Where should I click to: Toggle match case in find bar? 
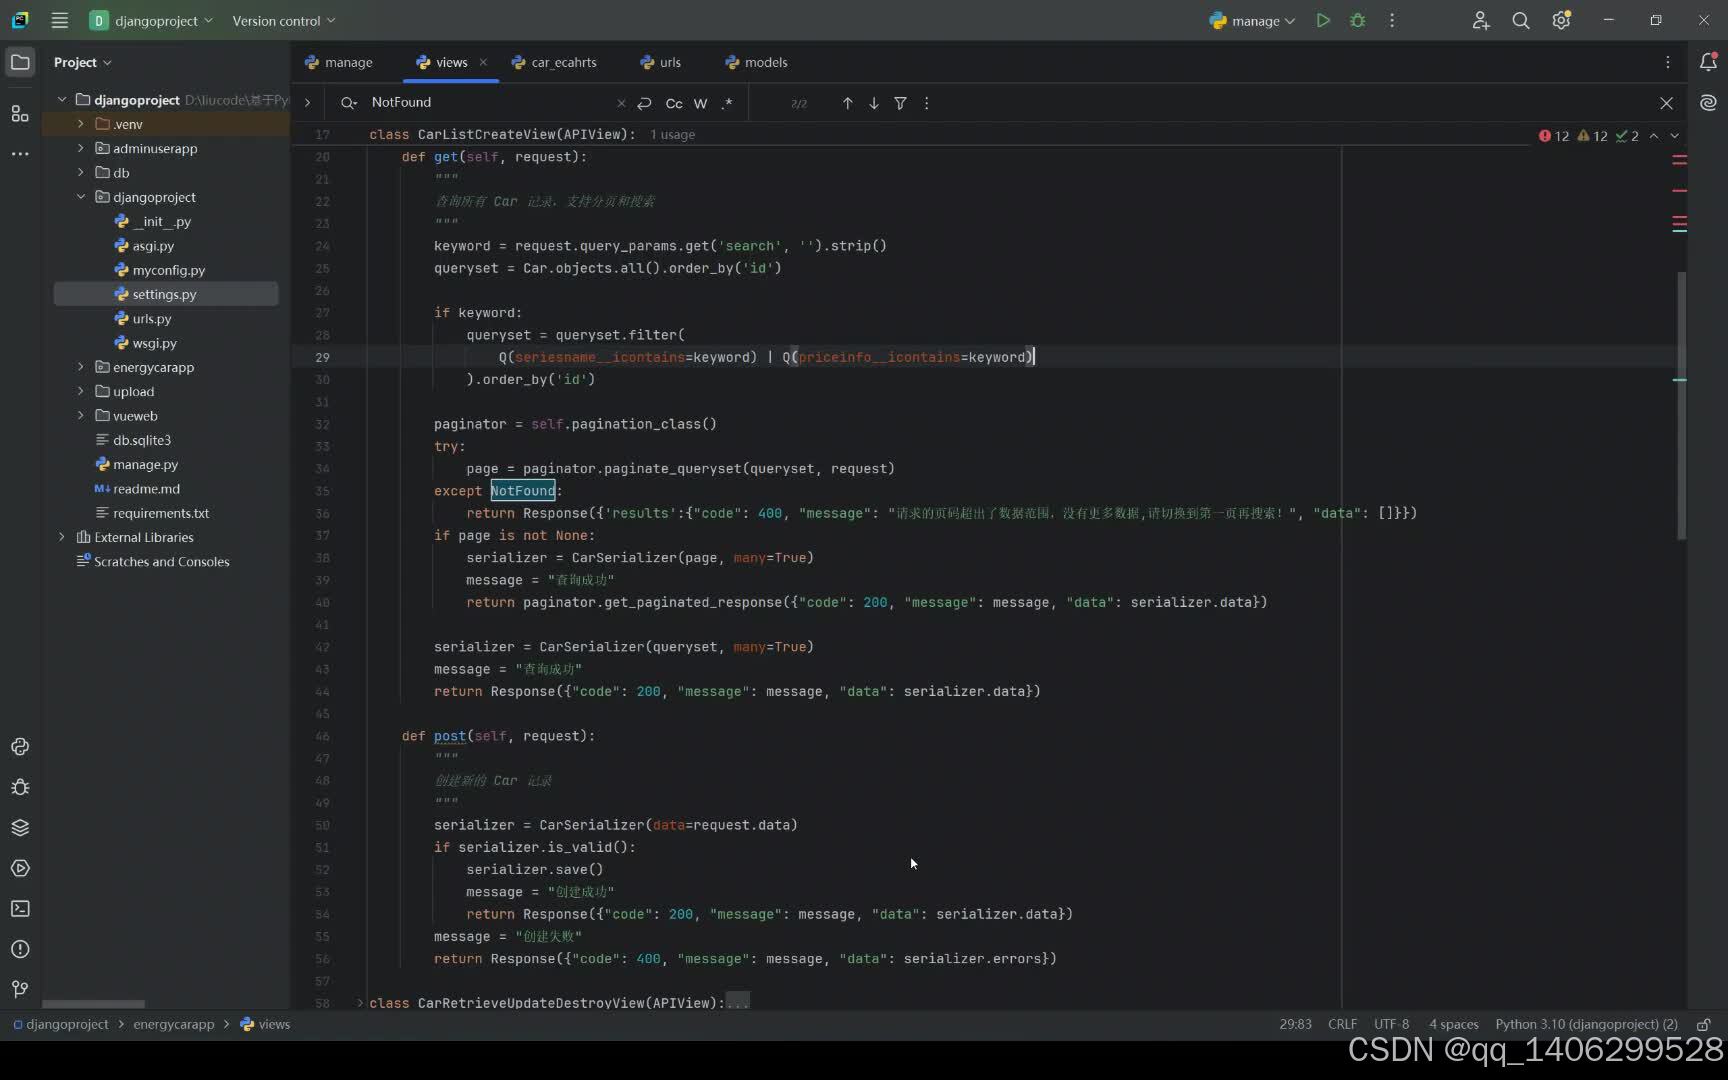674,103
